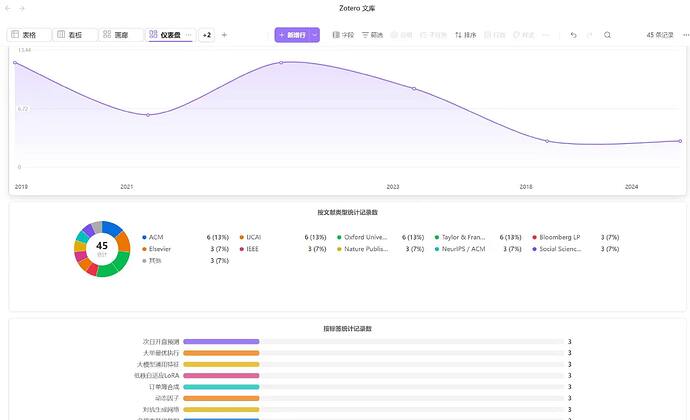Click the 按文献类型统计记录数 chart title

[x=348, y=212]
